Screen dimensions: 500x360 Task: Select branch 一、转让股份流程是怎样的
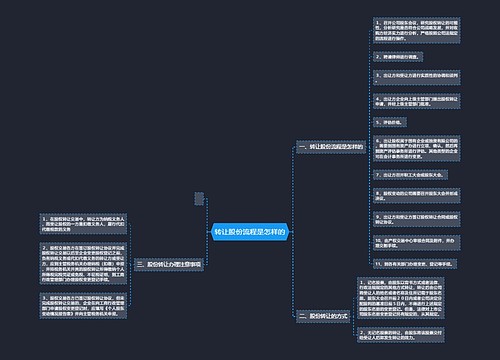(x=331, y=147)
